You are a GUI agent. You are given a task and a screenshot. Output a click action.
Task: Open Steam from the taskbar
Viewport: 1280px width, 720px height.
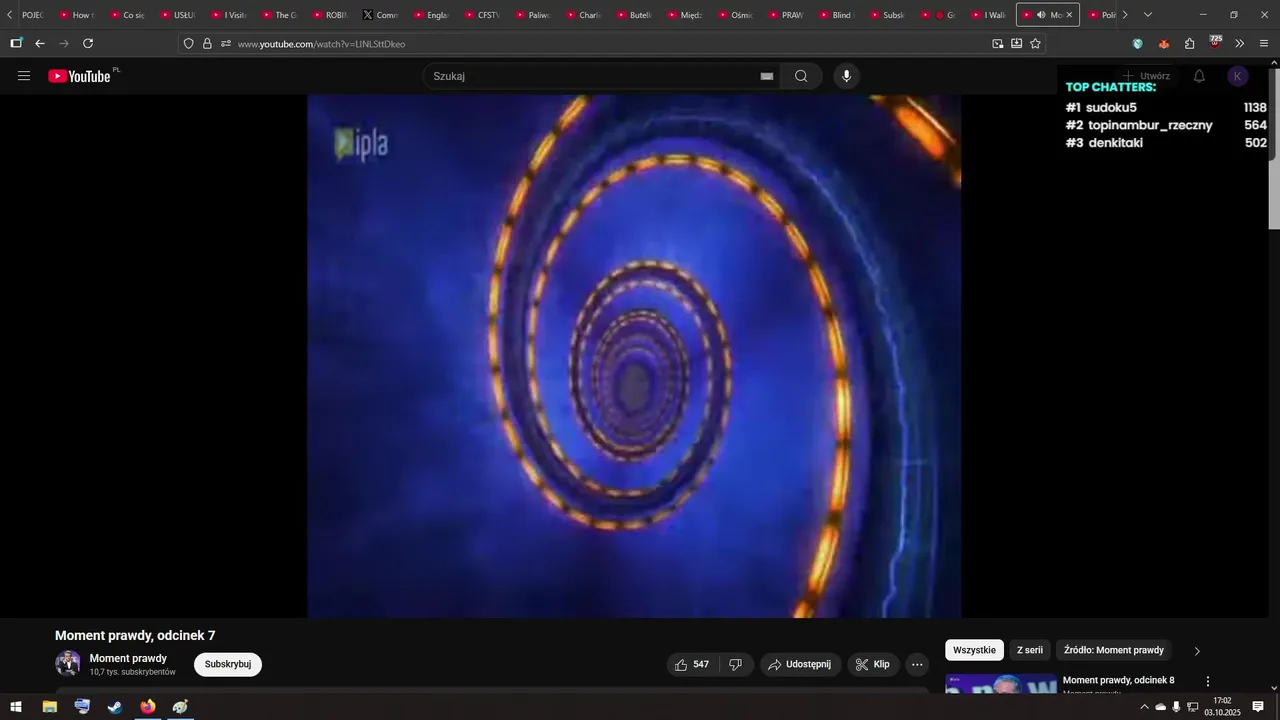pos(115,707)
